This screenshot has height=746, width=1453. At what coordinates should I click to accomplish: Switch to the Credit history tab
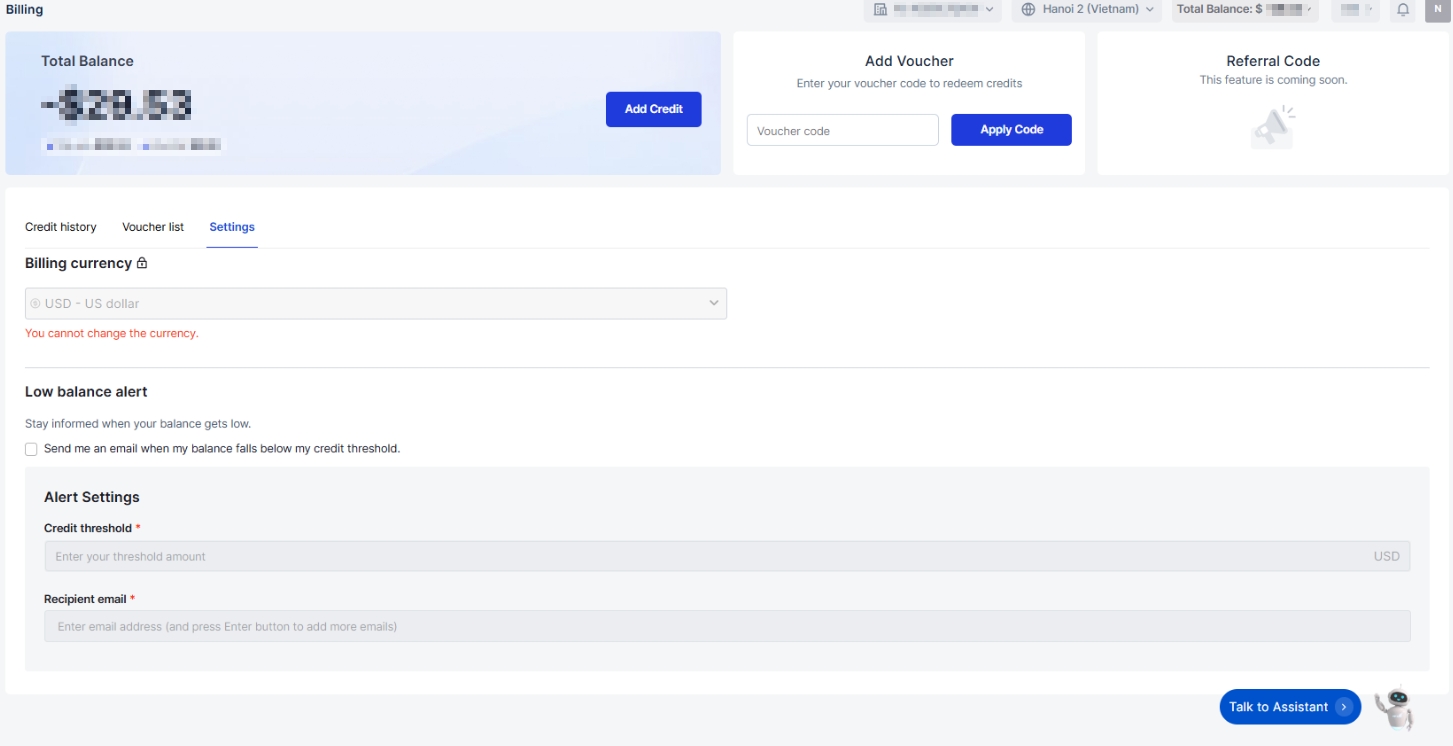point(61,227)
